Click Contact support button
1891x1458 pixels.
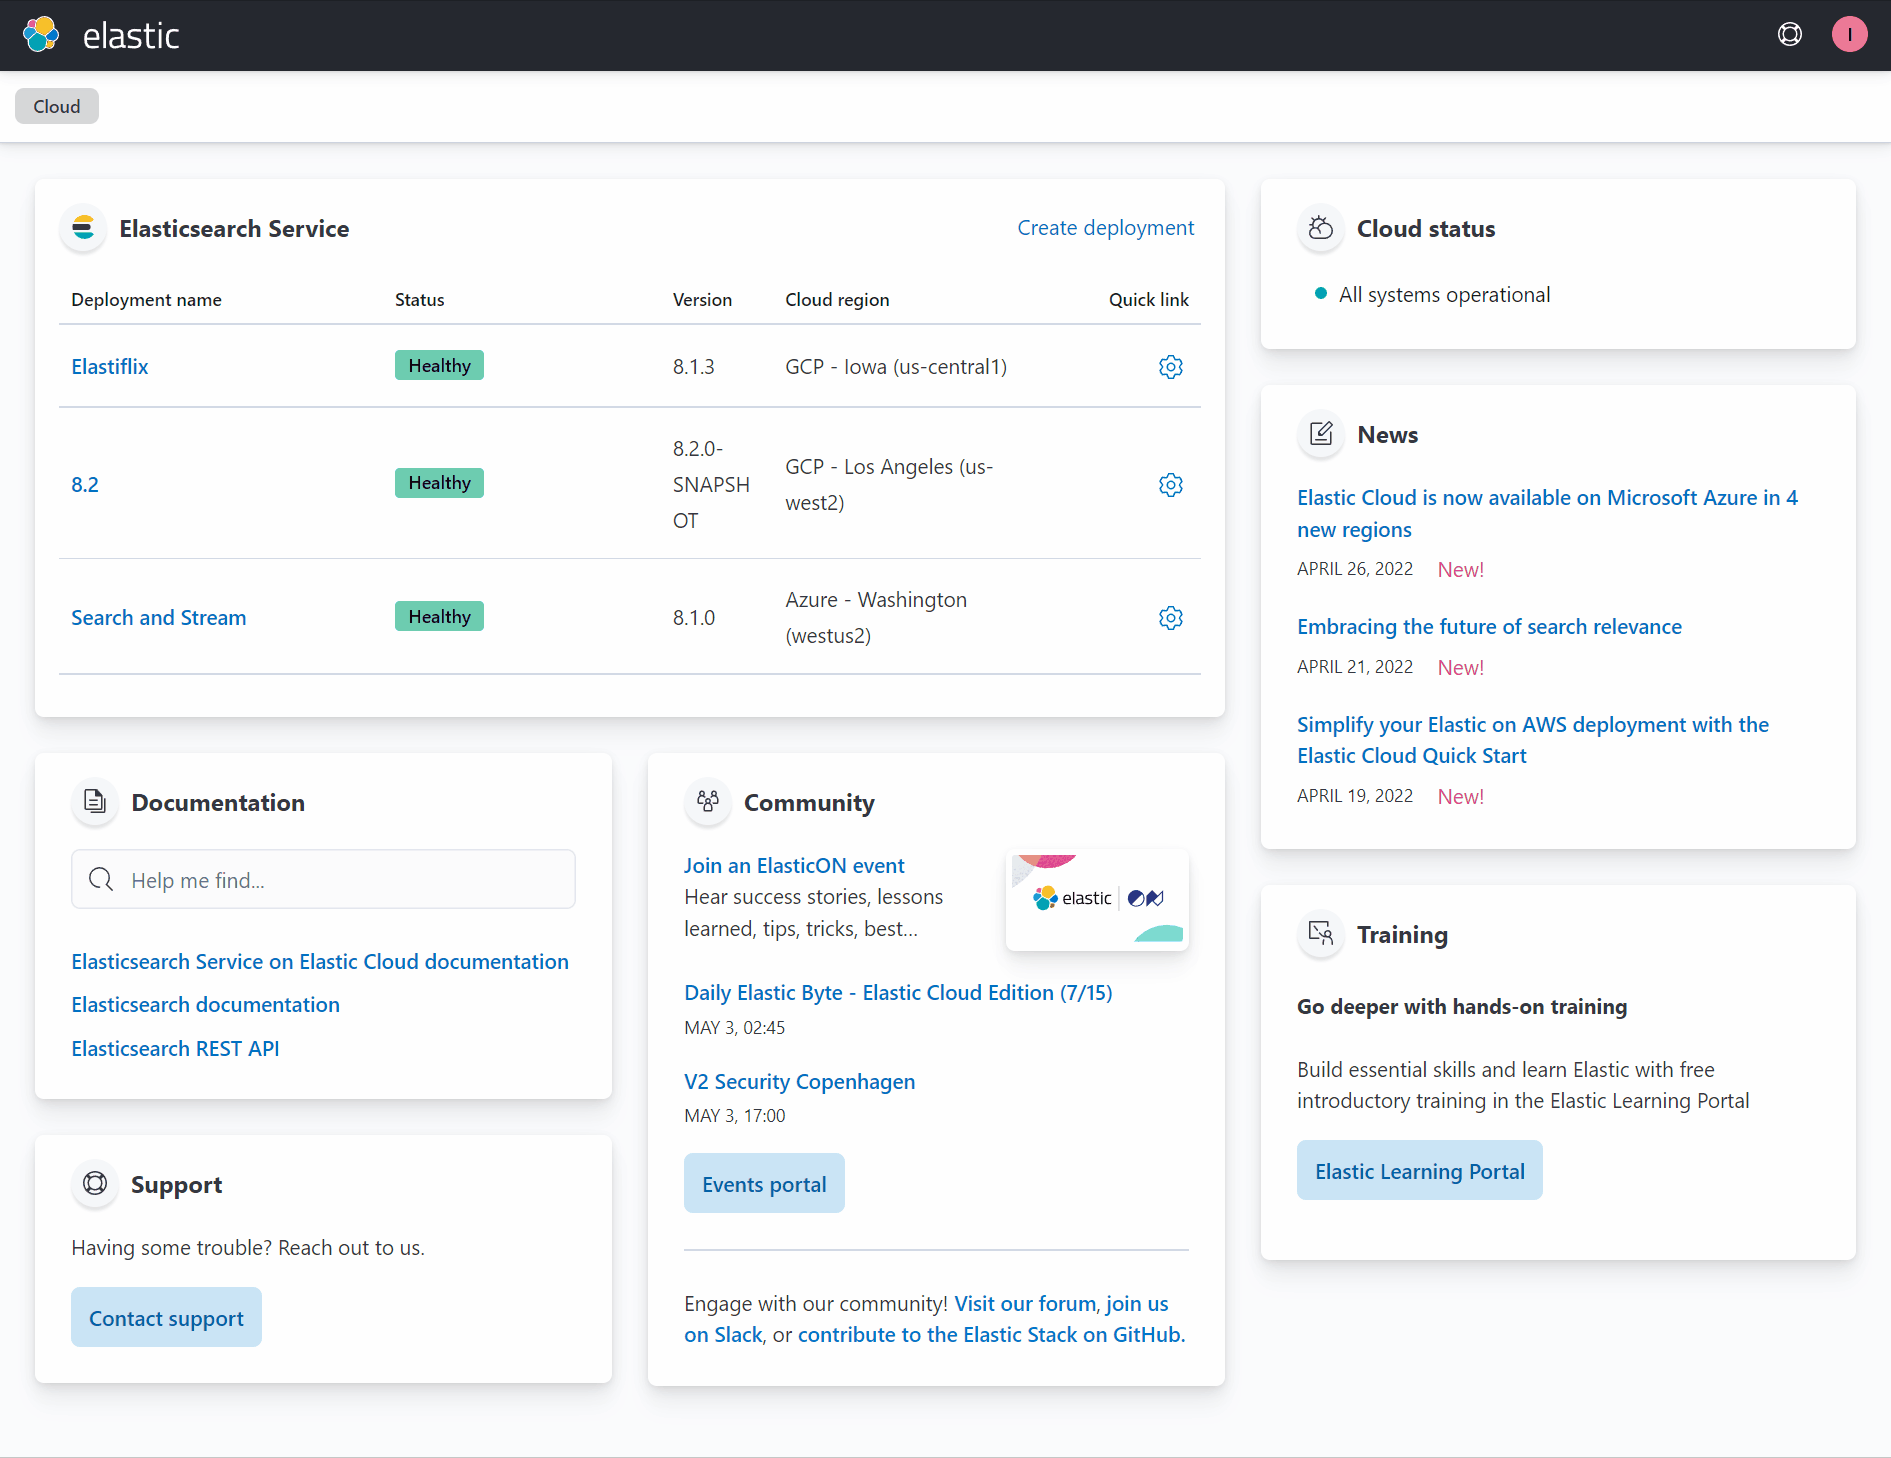[166, 1318]
